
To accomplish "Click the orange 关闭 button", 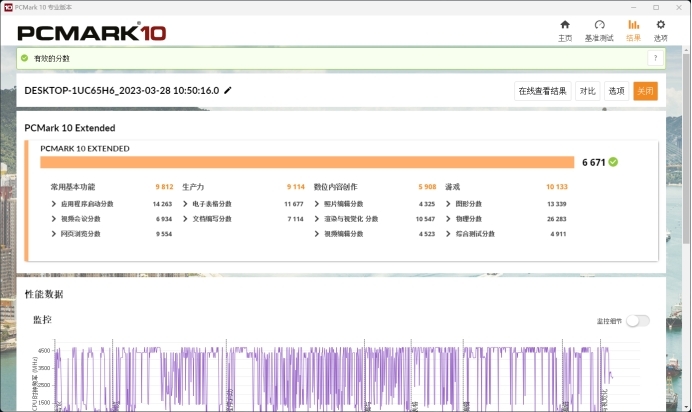I will tap(645, 91).
